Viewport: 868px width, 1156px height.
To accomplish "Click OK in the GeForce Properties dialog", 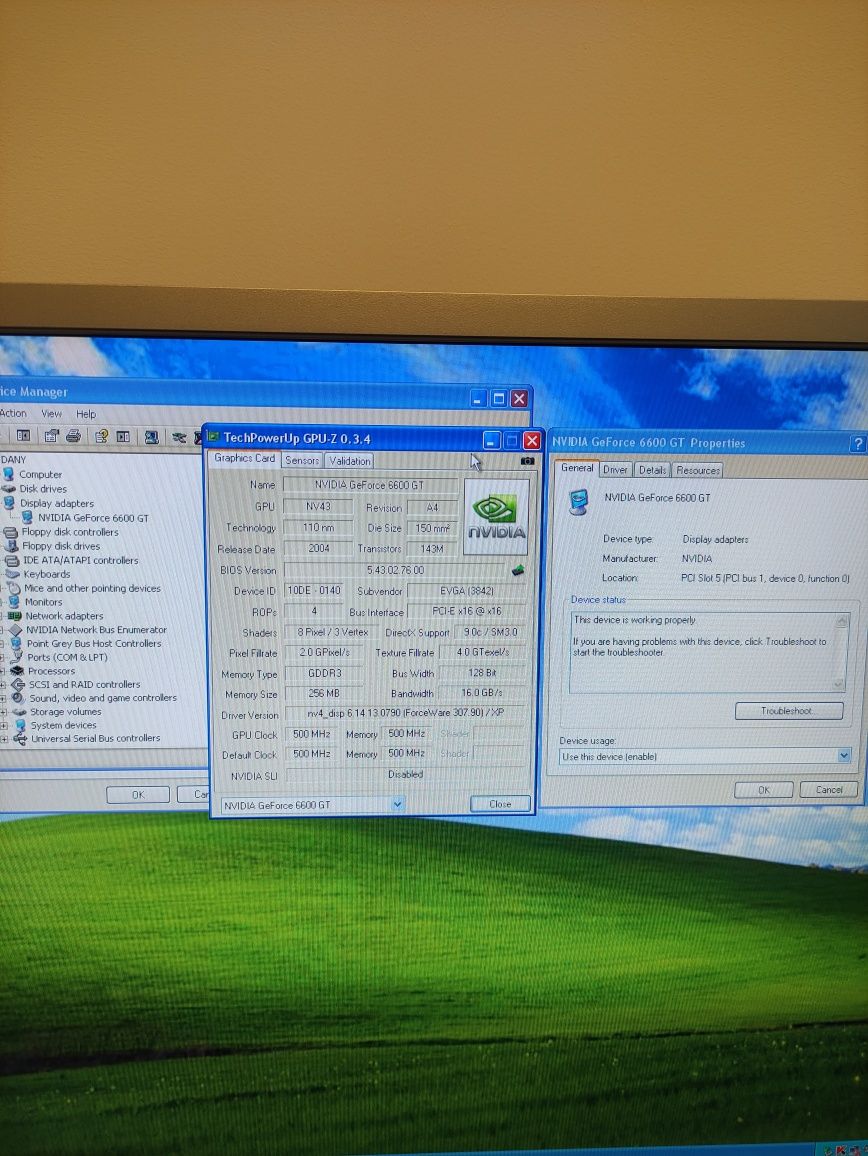I will point(764,790).
